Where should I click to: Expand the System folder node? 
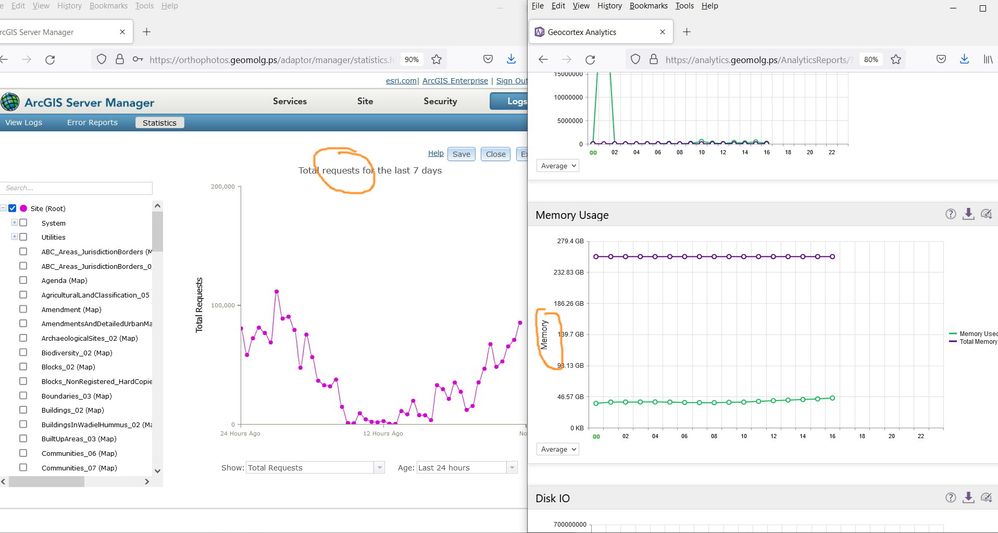[14, 223]
